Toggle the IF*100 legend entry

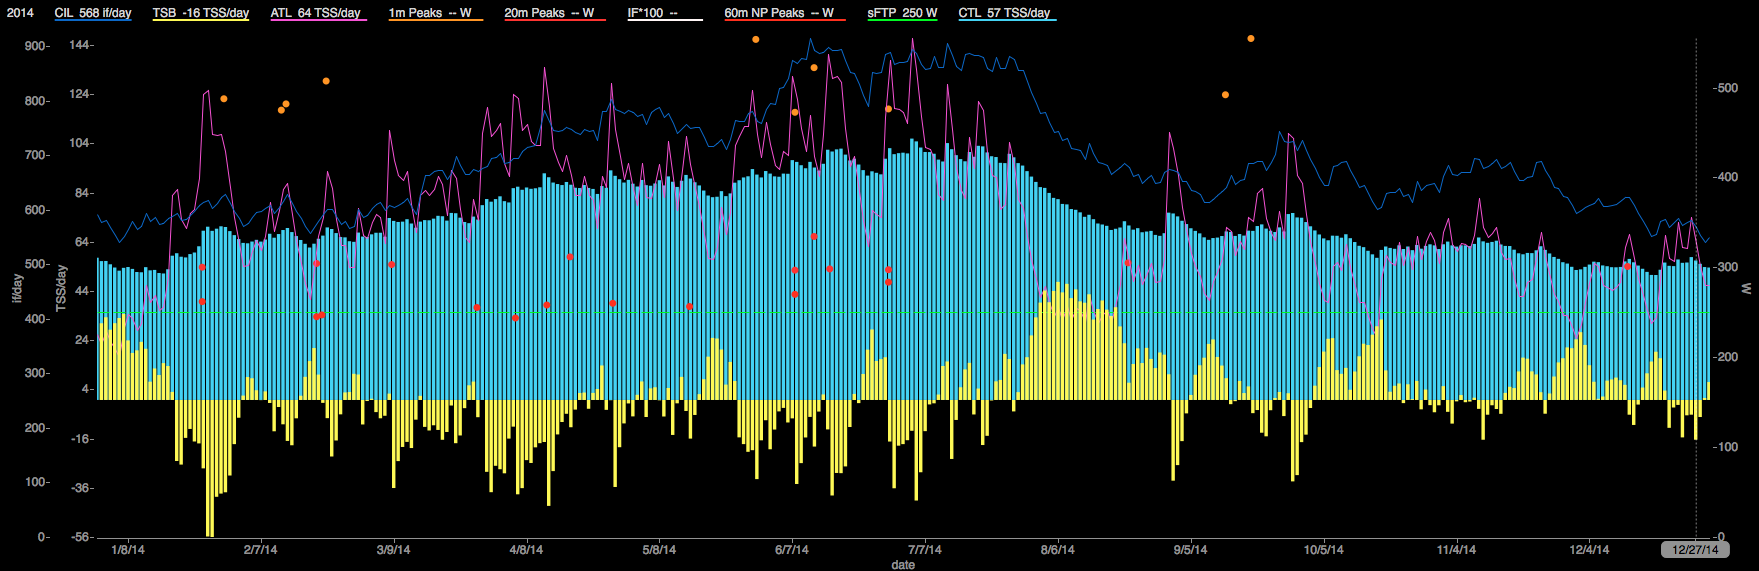(x=652, y=13)
